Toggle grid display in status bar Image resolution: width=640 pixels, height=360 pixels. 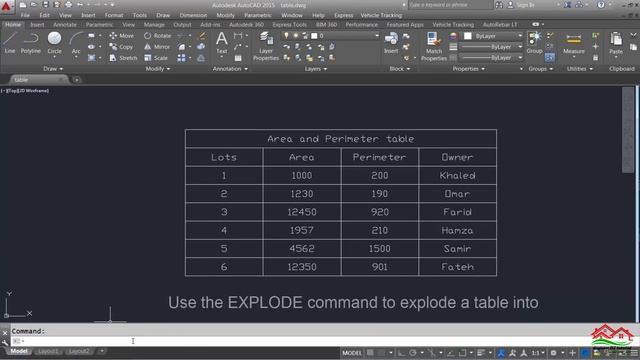pos(370,353)
